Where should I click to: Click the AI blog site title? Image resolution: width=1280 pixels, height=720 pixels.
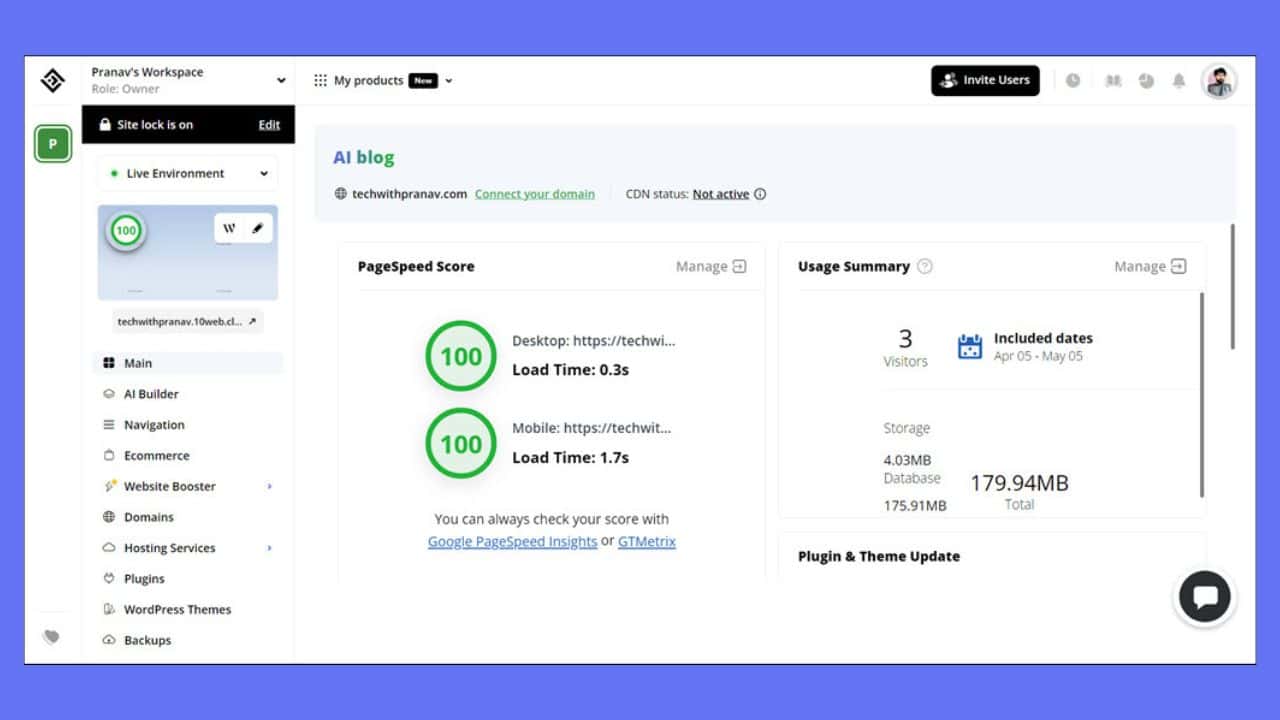364,157
